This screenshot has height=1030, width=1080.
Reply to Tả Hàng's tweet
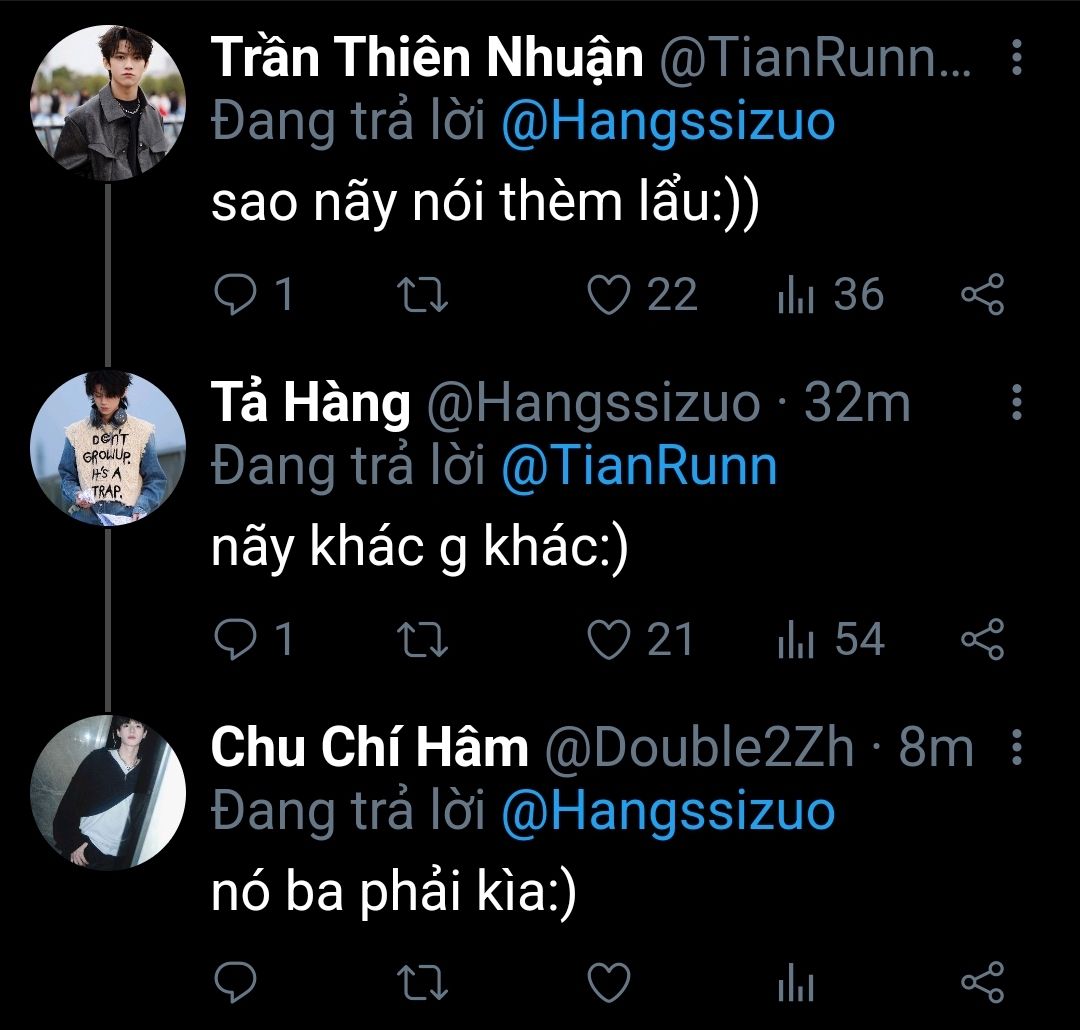pyautogui.click(x=236, y=640)
